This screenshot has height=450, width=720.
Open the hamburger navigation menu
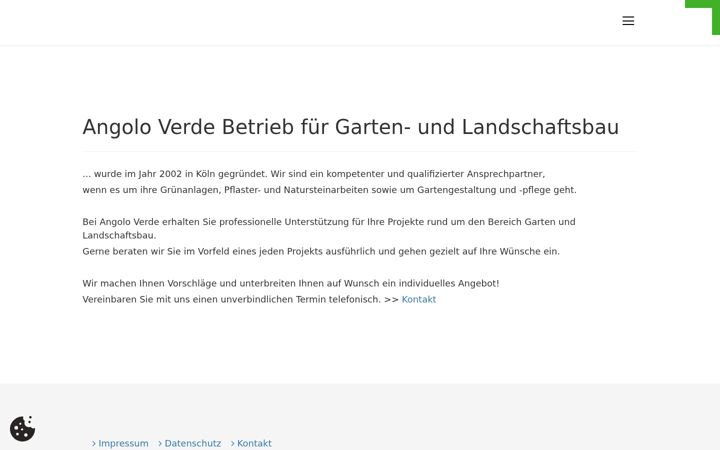(x=628, y=21)
